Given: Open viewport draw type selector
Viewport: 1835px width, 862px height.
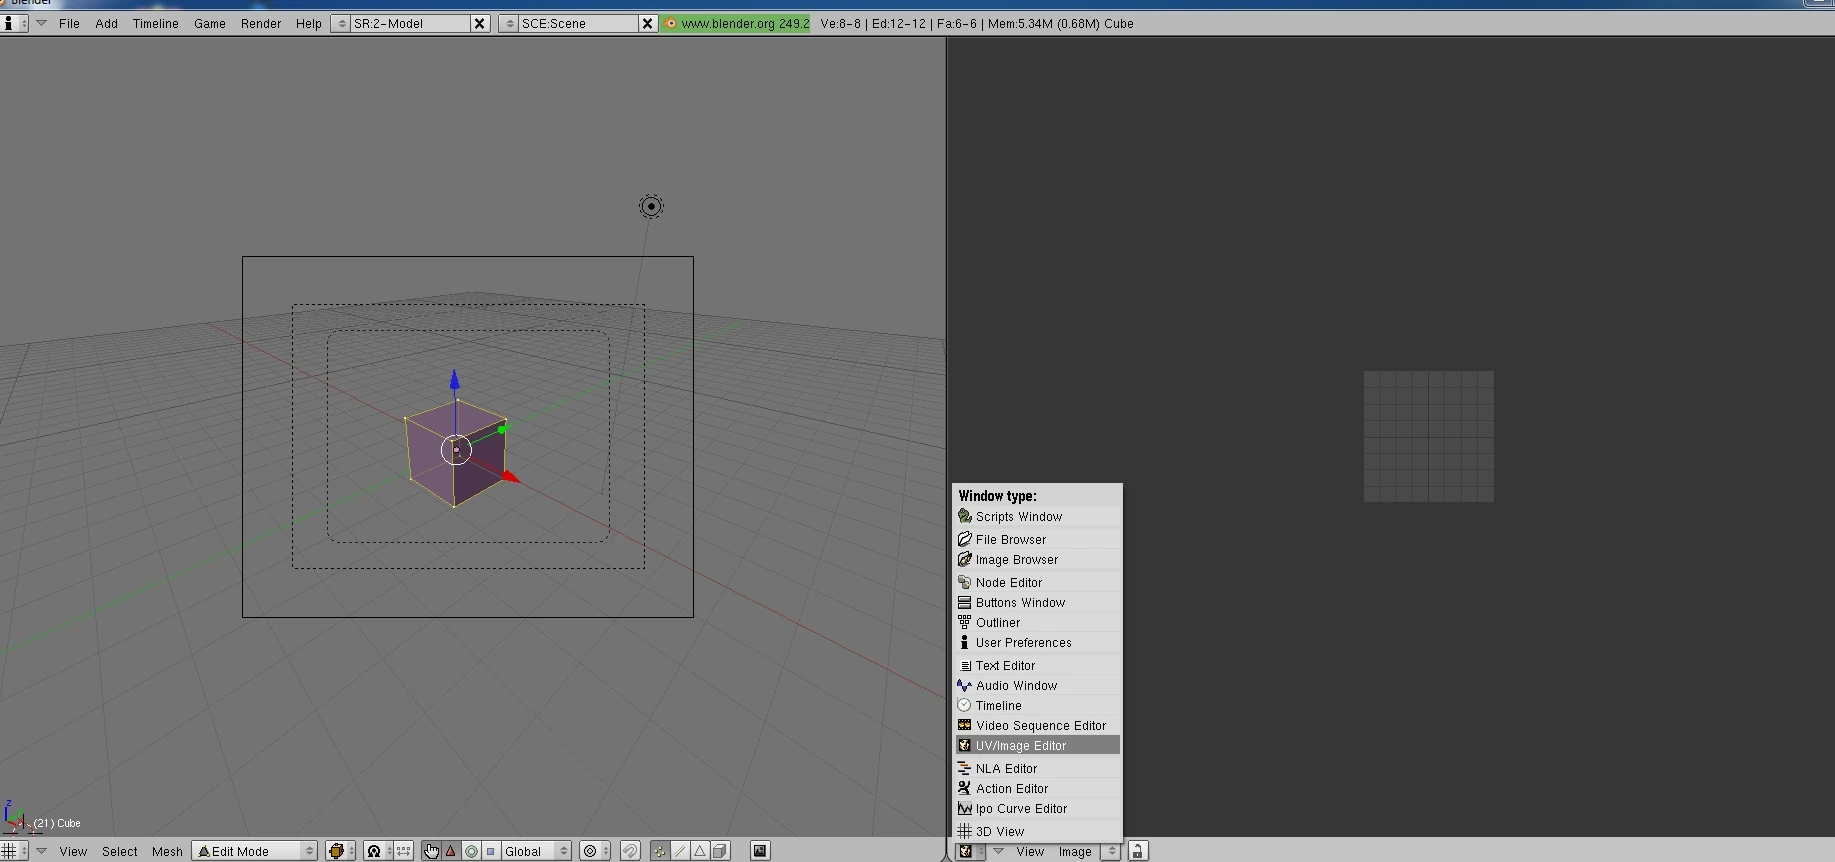Looking at the screenshot, I should 341,851.
